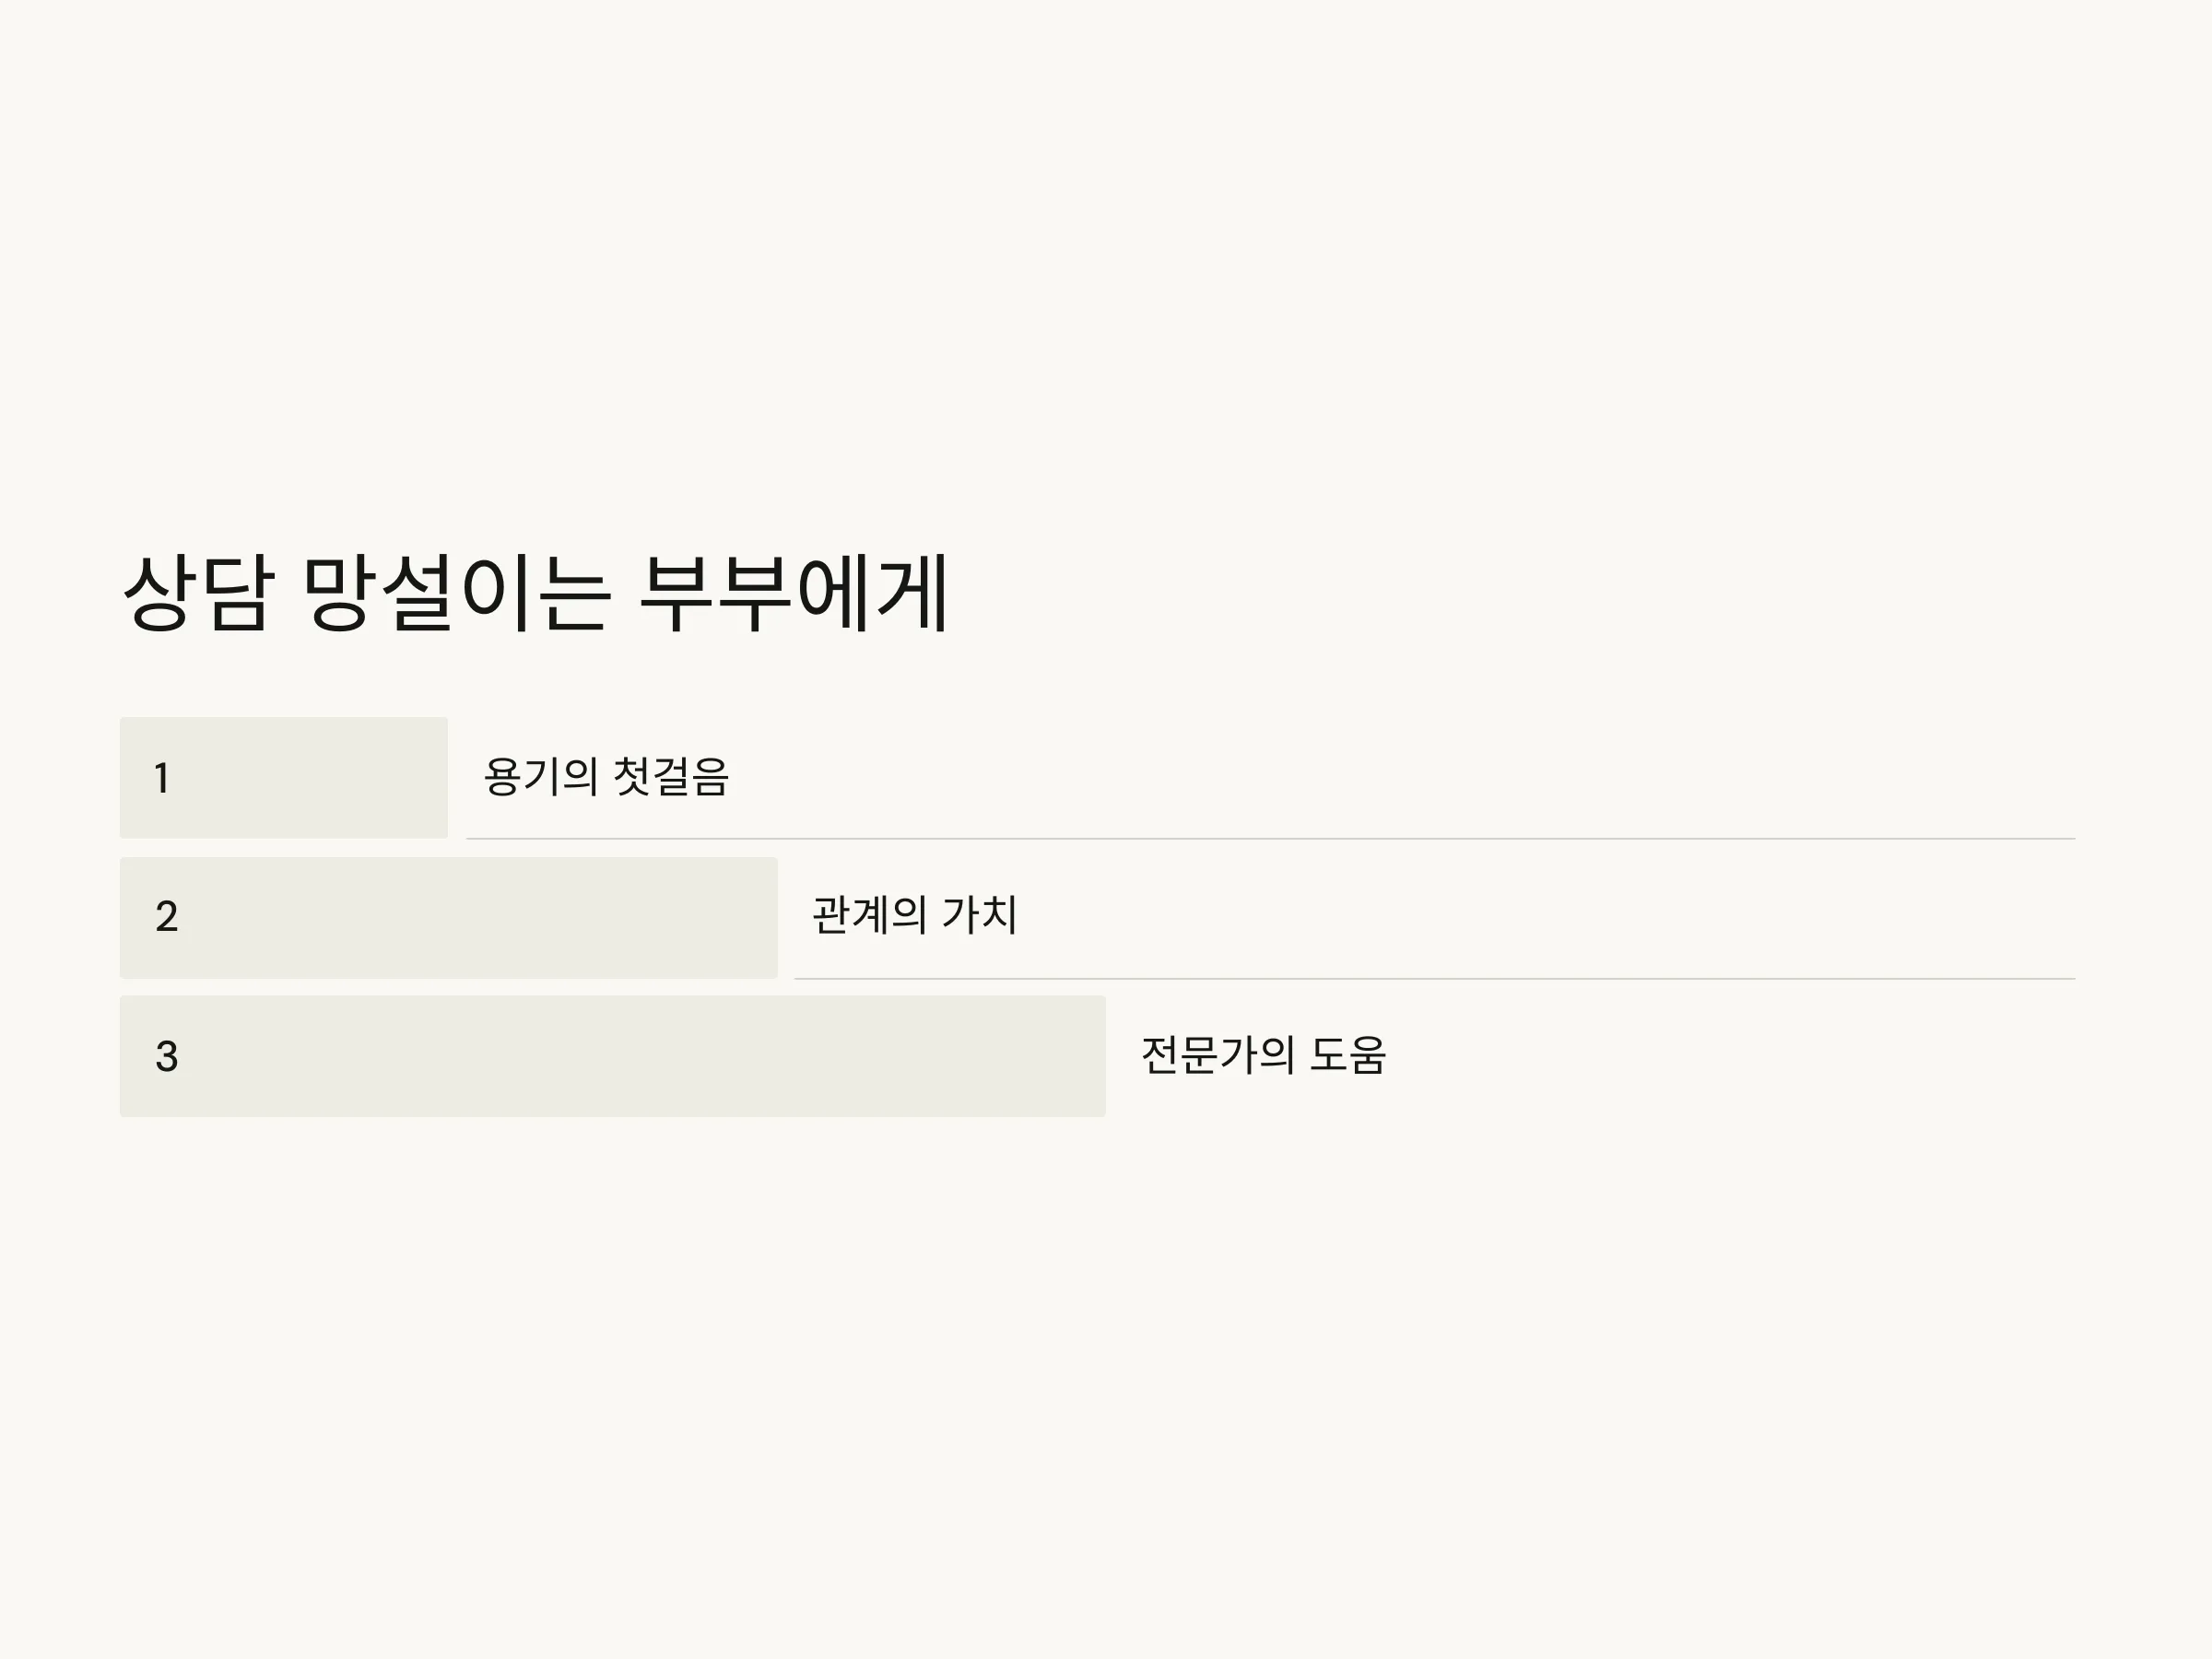
Task: Click the number 3 in the third bar
Action: pos(167,1056)
